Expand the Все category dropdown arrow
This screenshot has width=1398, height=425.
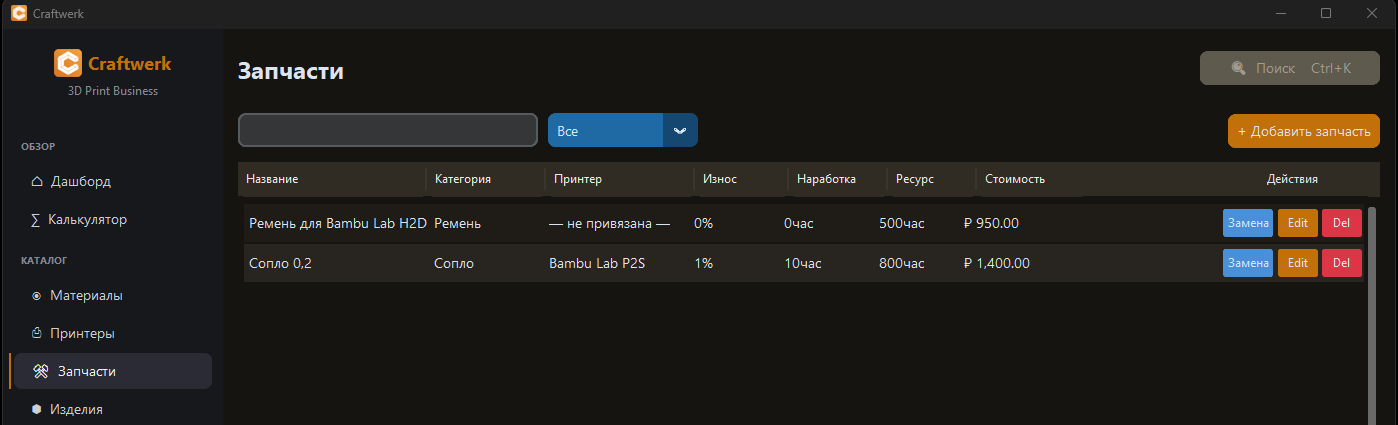pos(680,130)
